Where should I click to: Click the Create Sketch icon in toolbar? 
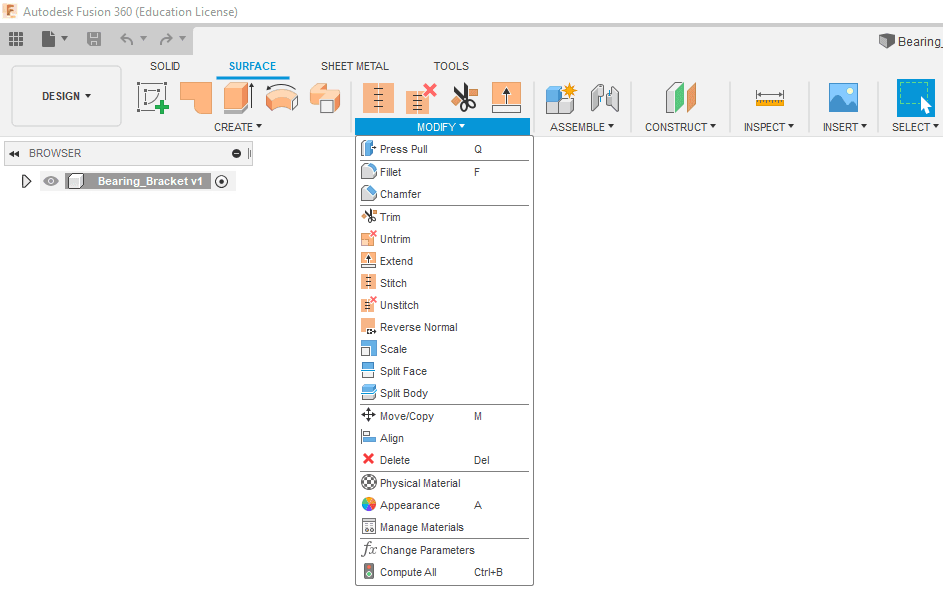click(153, 97)
